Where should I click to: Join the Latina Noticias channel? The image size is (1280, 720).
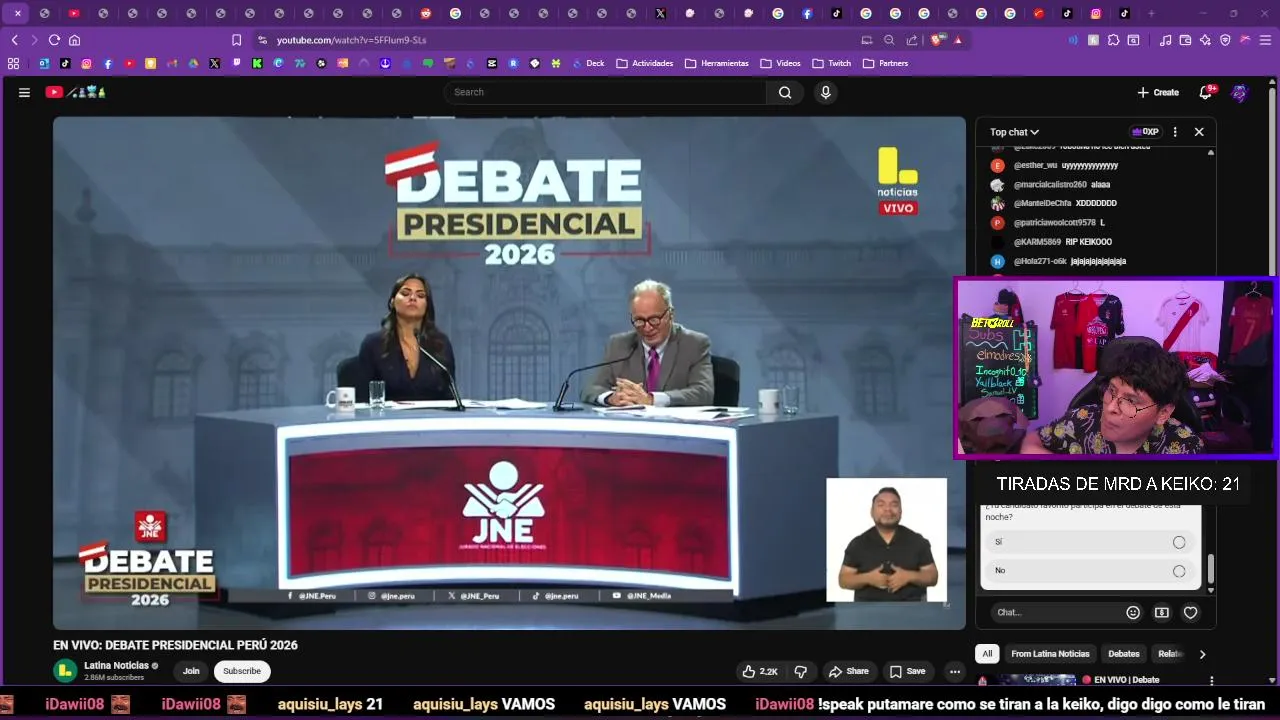pyautogui.click(x=191, y=671)
